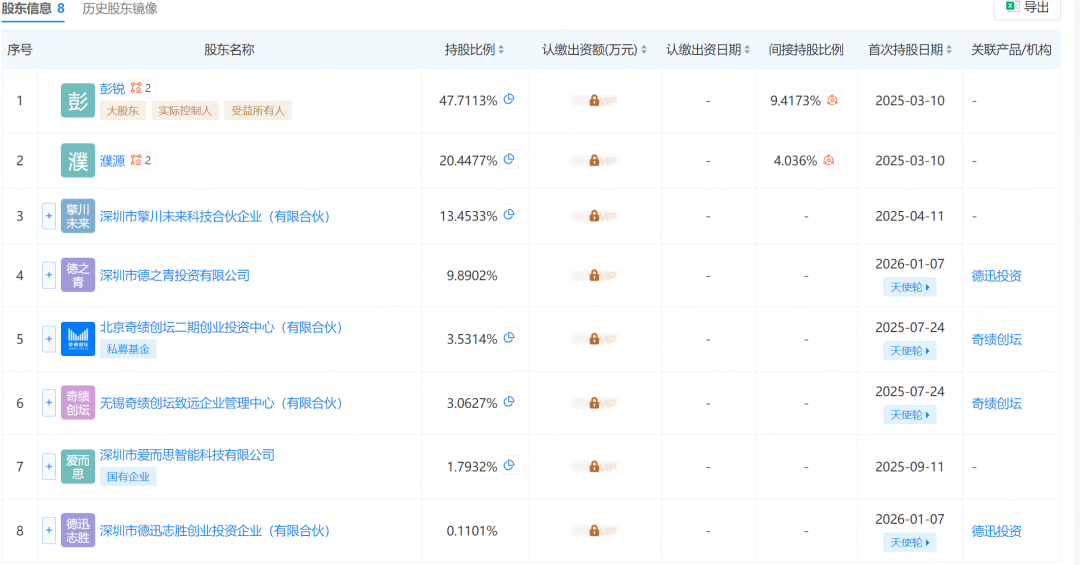Switch to 历史股东镜像 tab
This screenshot has width=1080, height=565.
tap(120, 9)
